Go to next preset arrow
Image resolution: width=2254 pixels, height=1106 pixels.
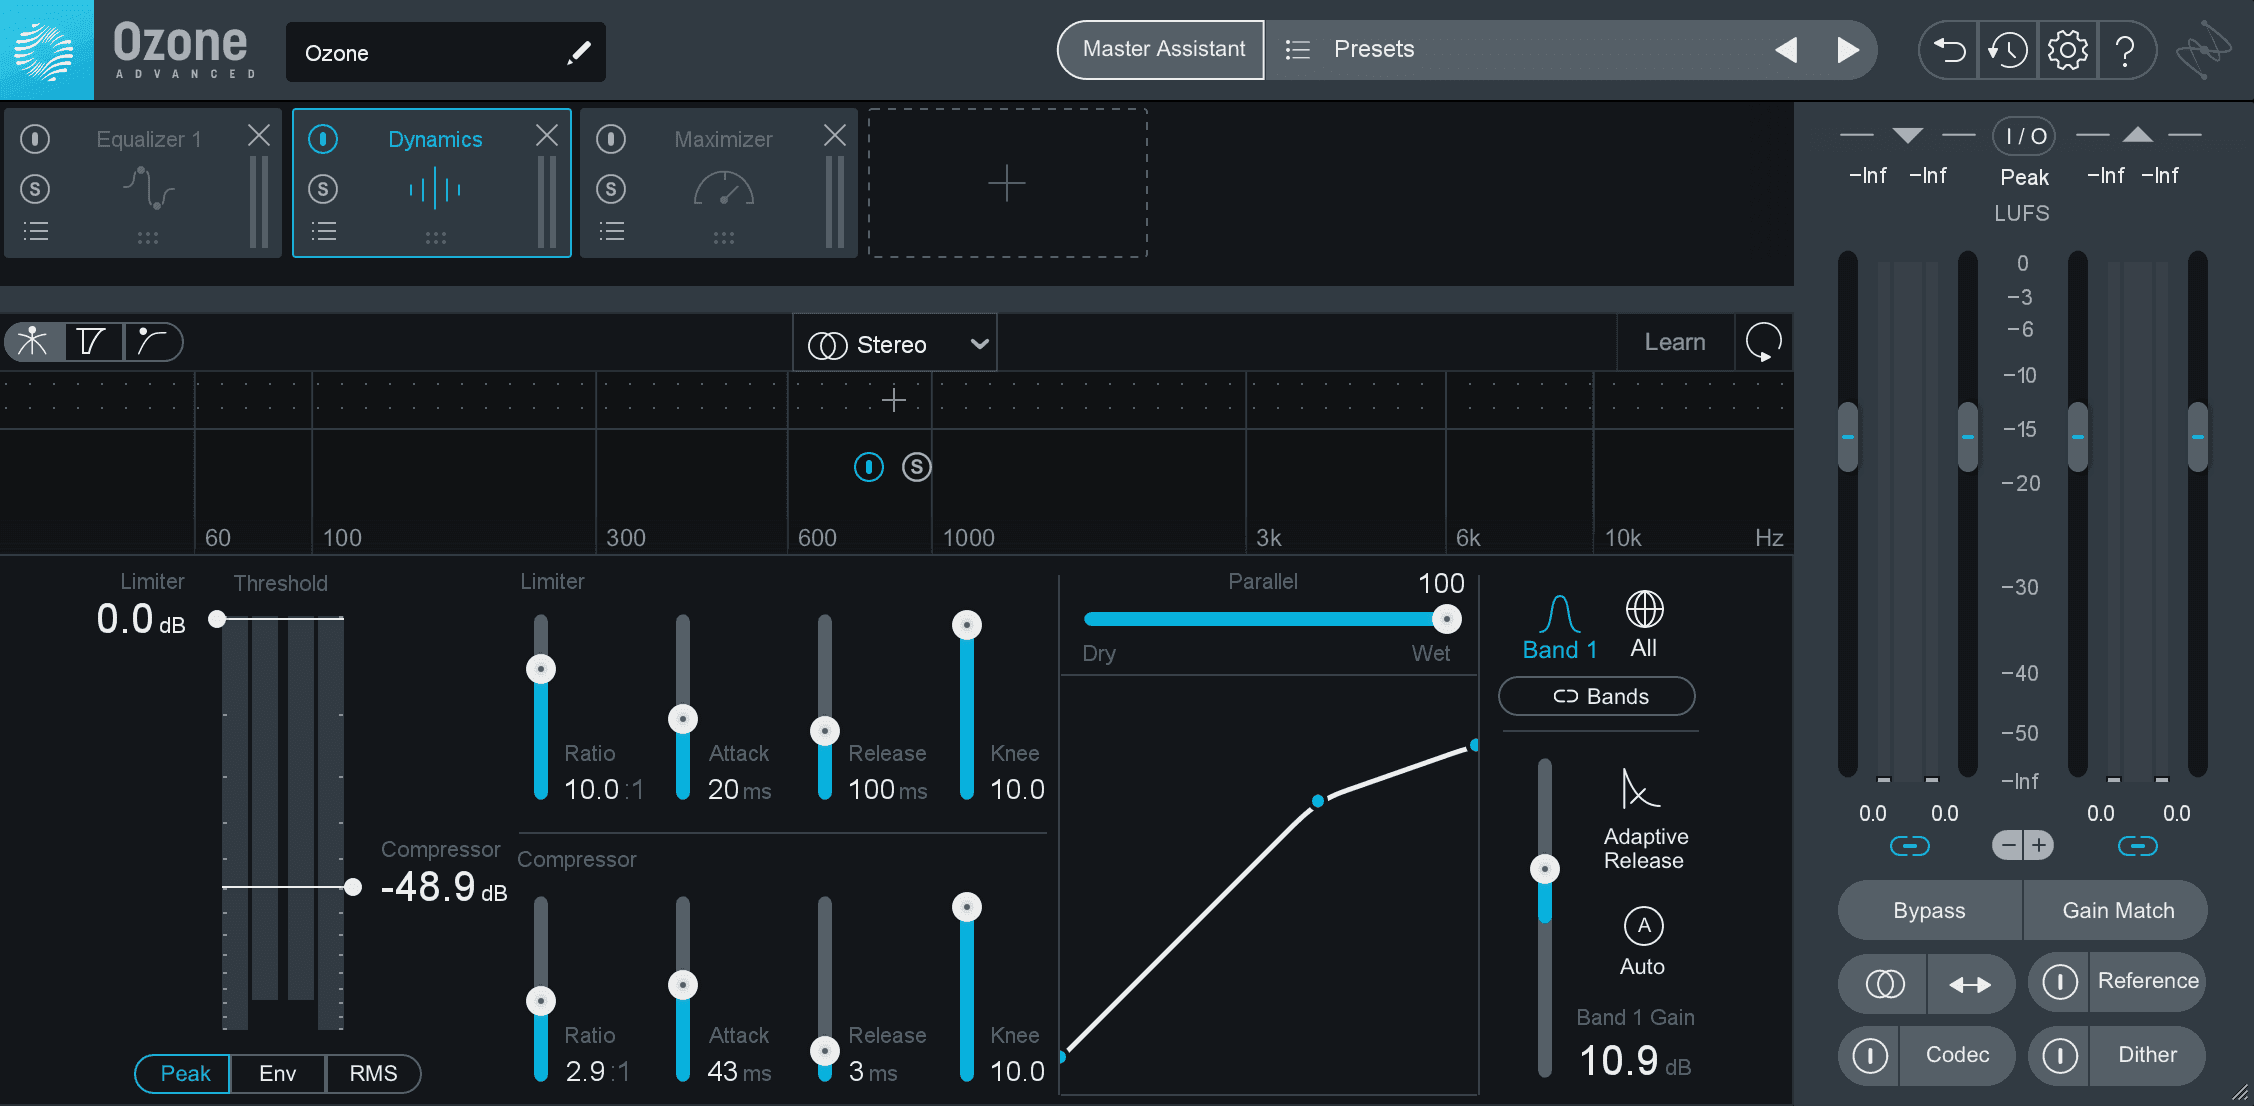pos(1848,50)
